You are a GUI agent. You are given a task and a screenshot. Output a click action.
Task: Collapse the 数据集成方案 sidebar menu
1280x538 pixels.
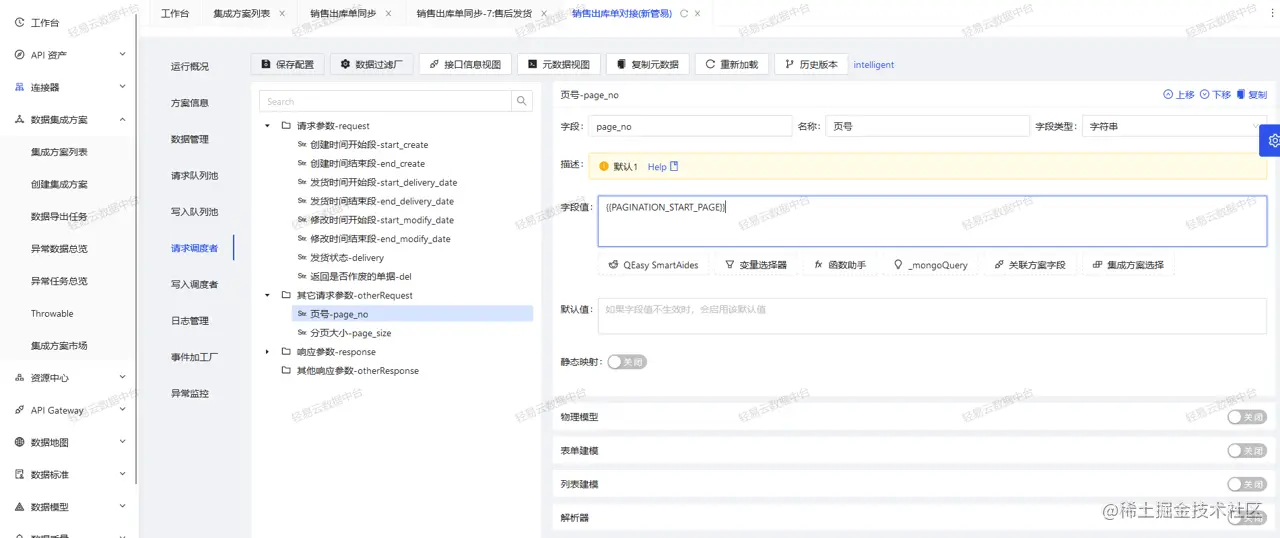coord(122,119)
